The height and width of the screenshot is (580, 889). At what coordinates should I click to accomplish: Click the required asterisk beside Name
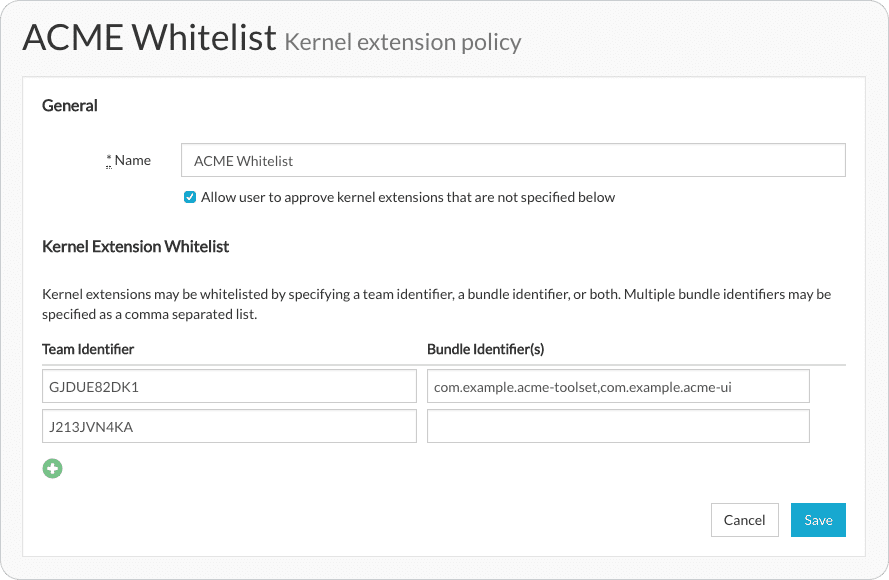point(109,160)
